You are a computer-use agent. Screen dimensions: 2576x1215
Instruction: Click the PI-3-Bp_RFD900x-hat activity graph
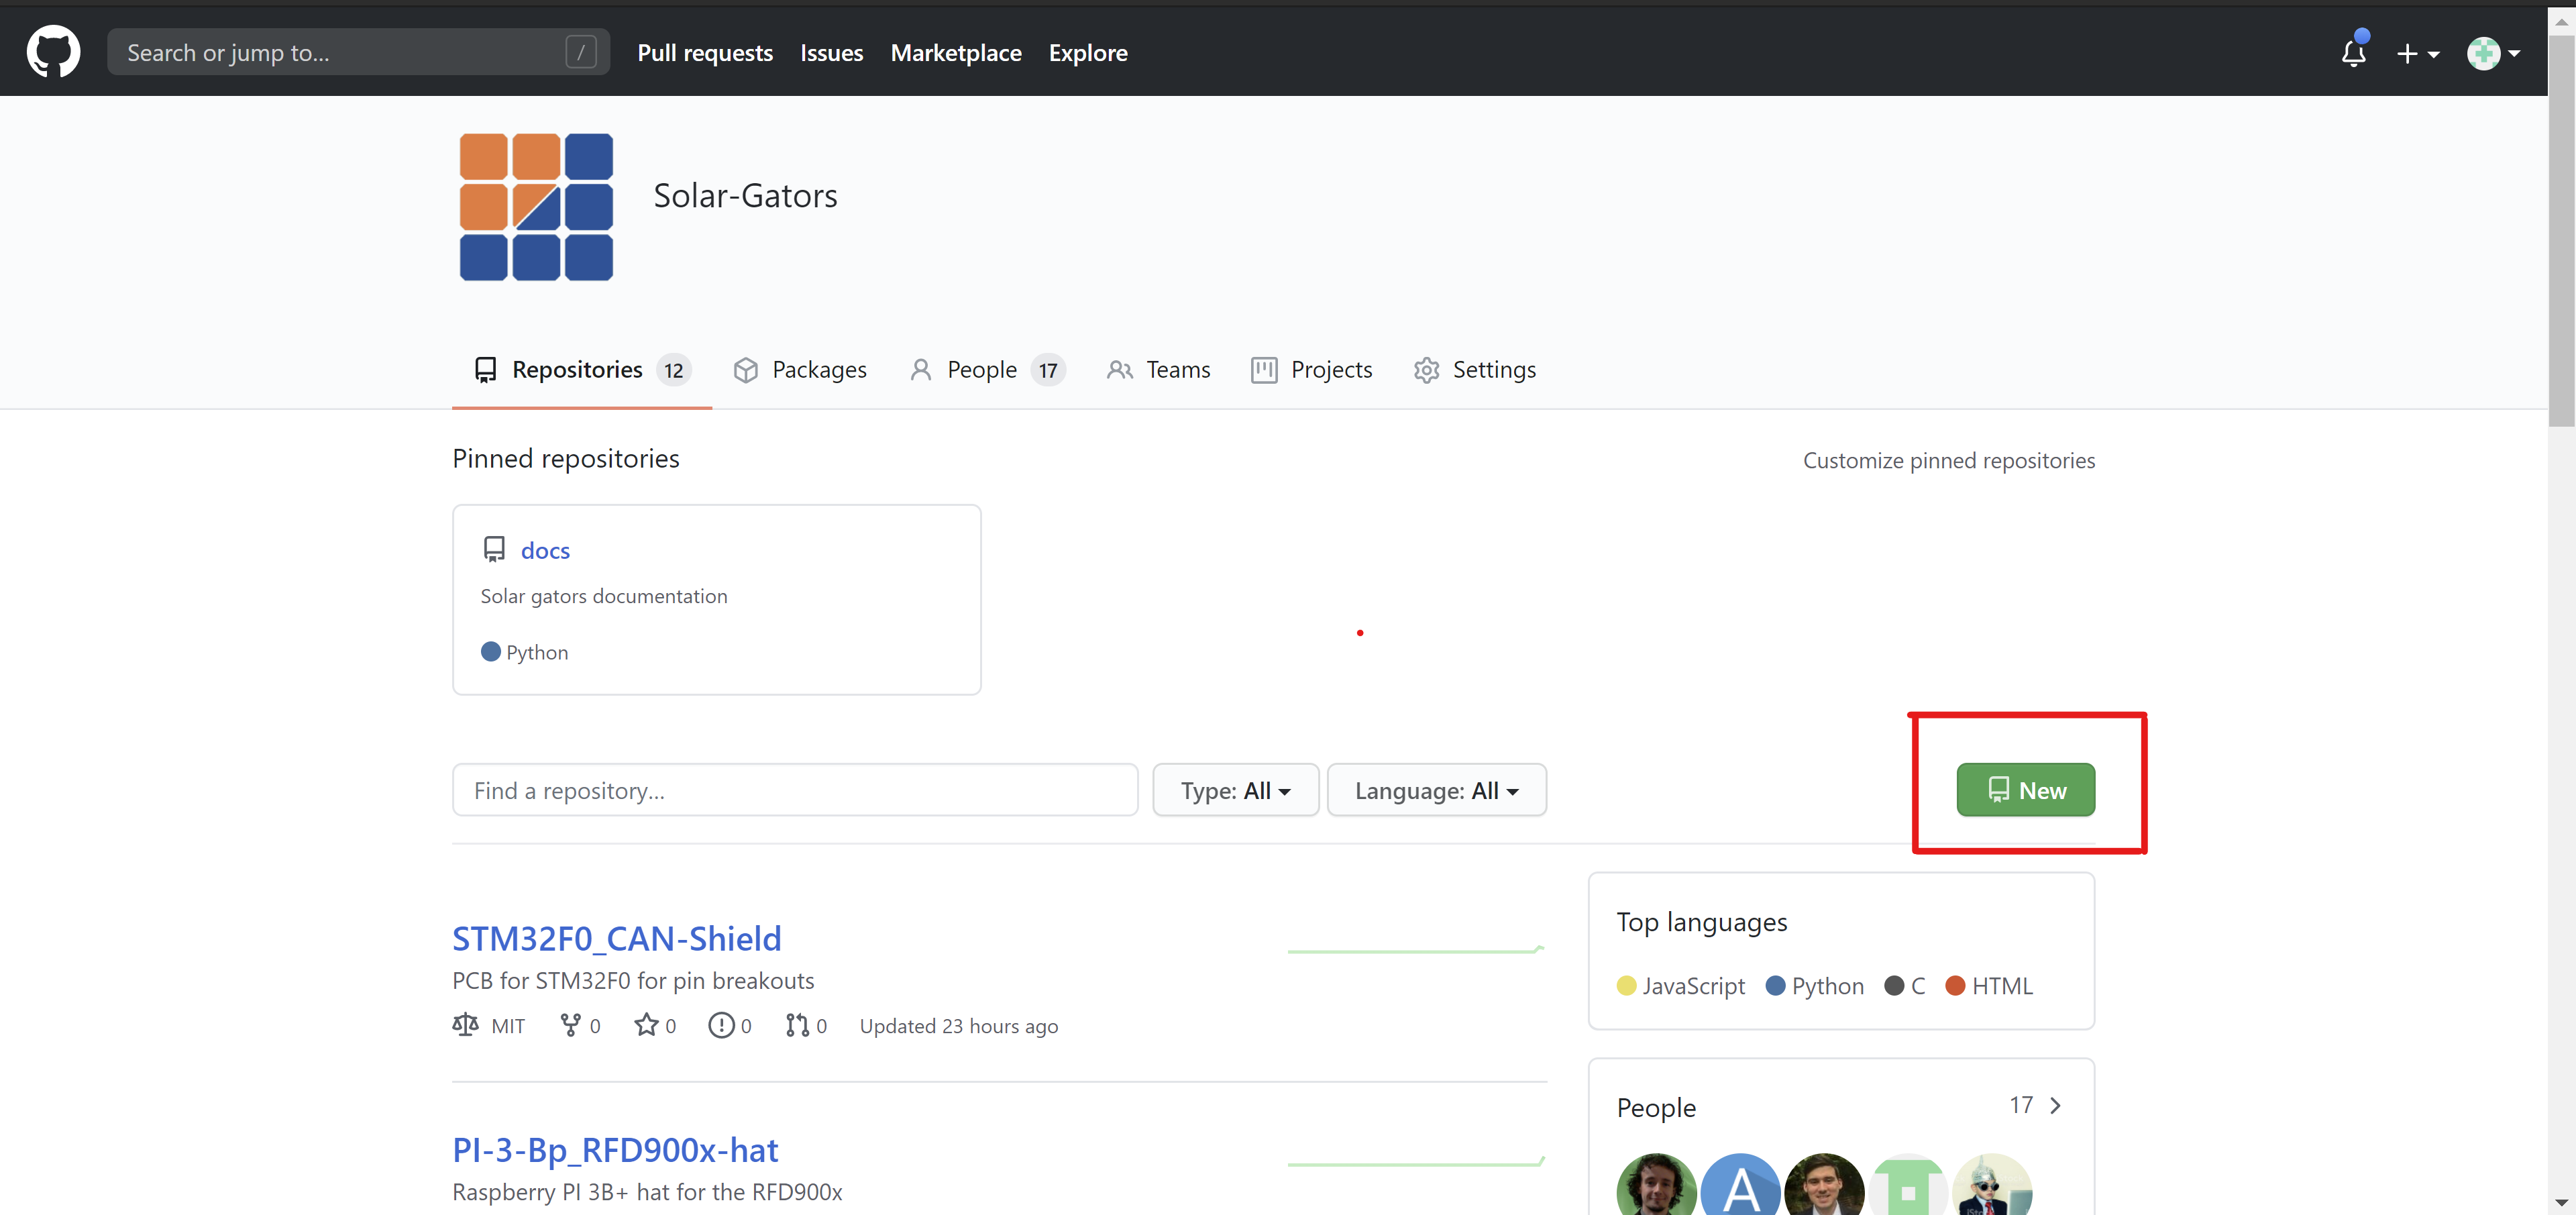click(x=1416, y=1162)
